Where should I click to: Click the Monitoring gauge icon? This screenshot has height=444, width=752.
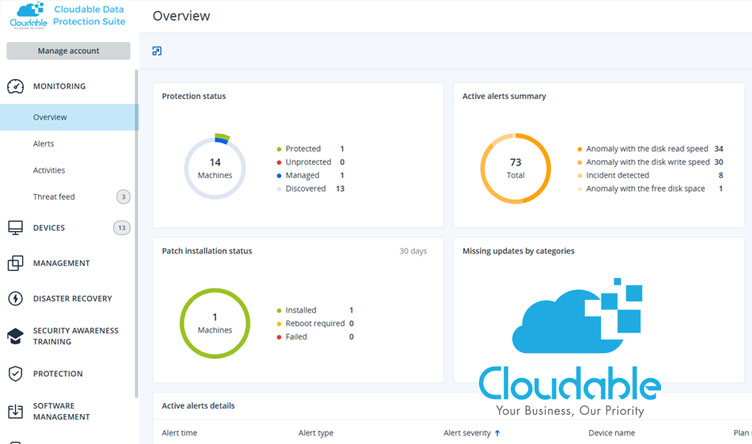coord(15,86)
